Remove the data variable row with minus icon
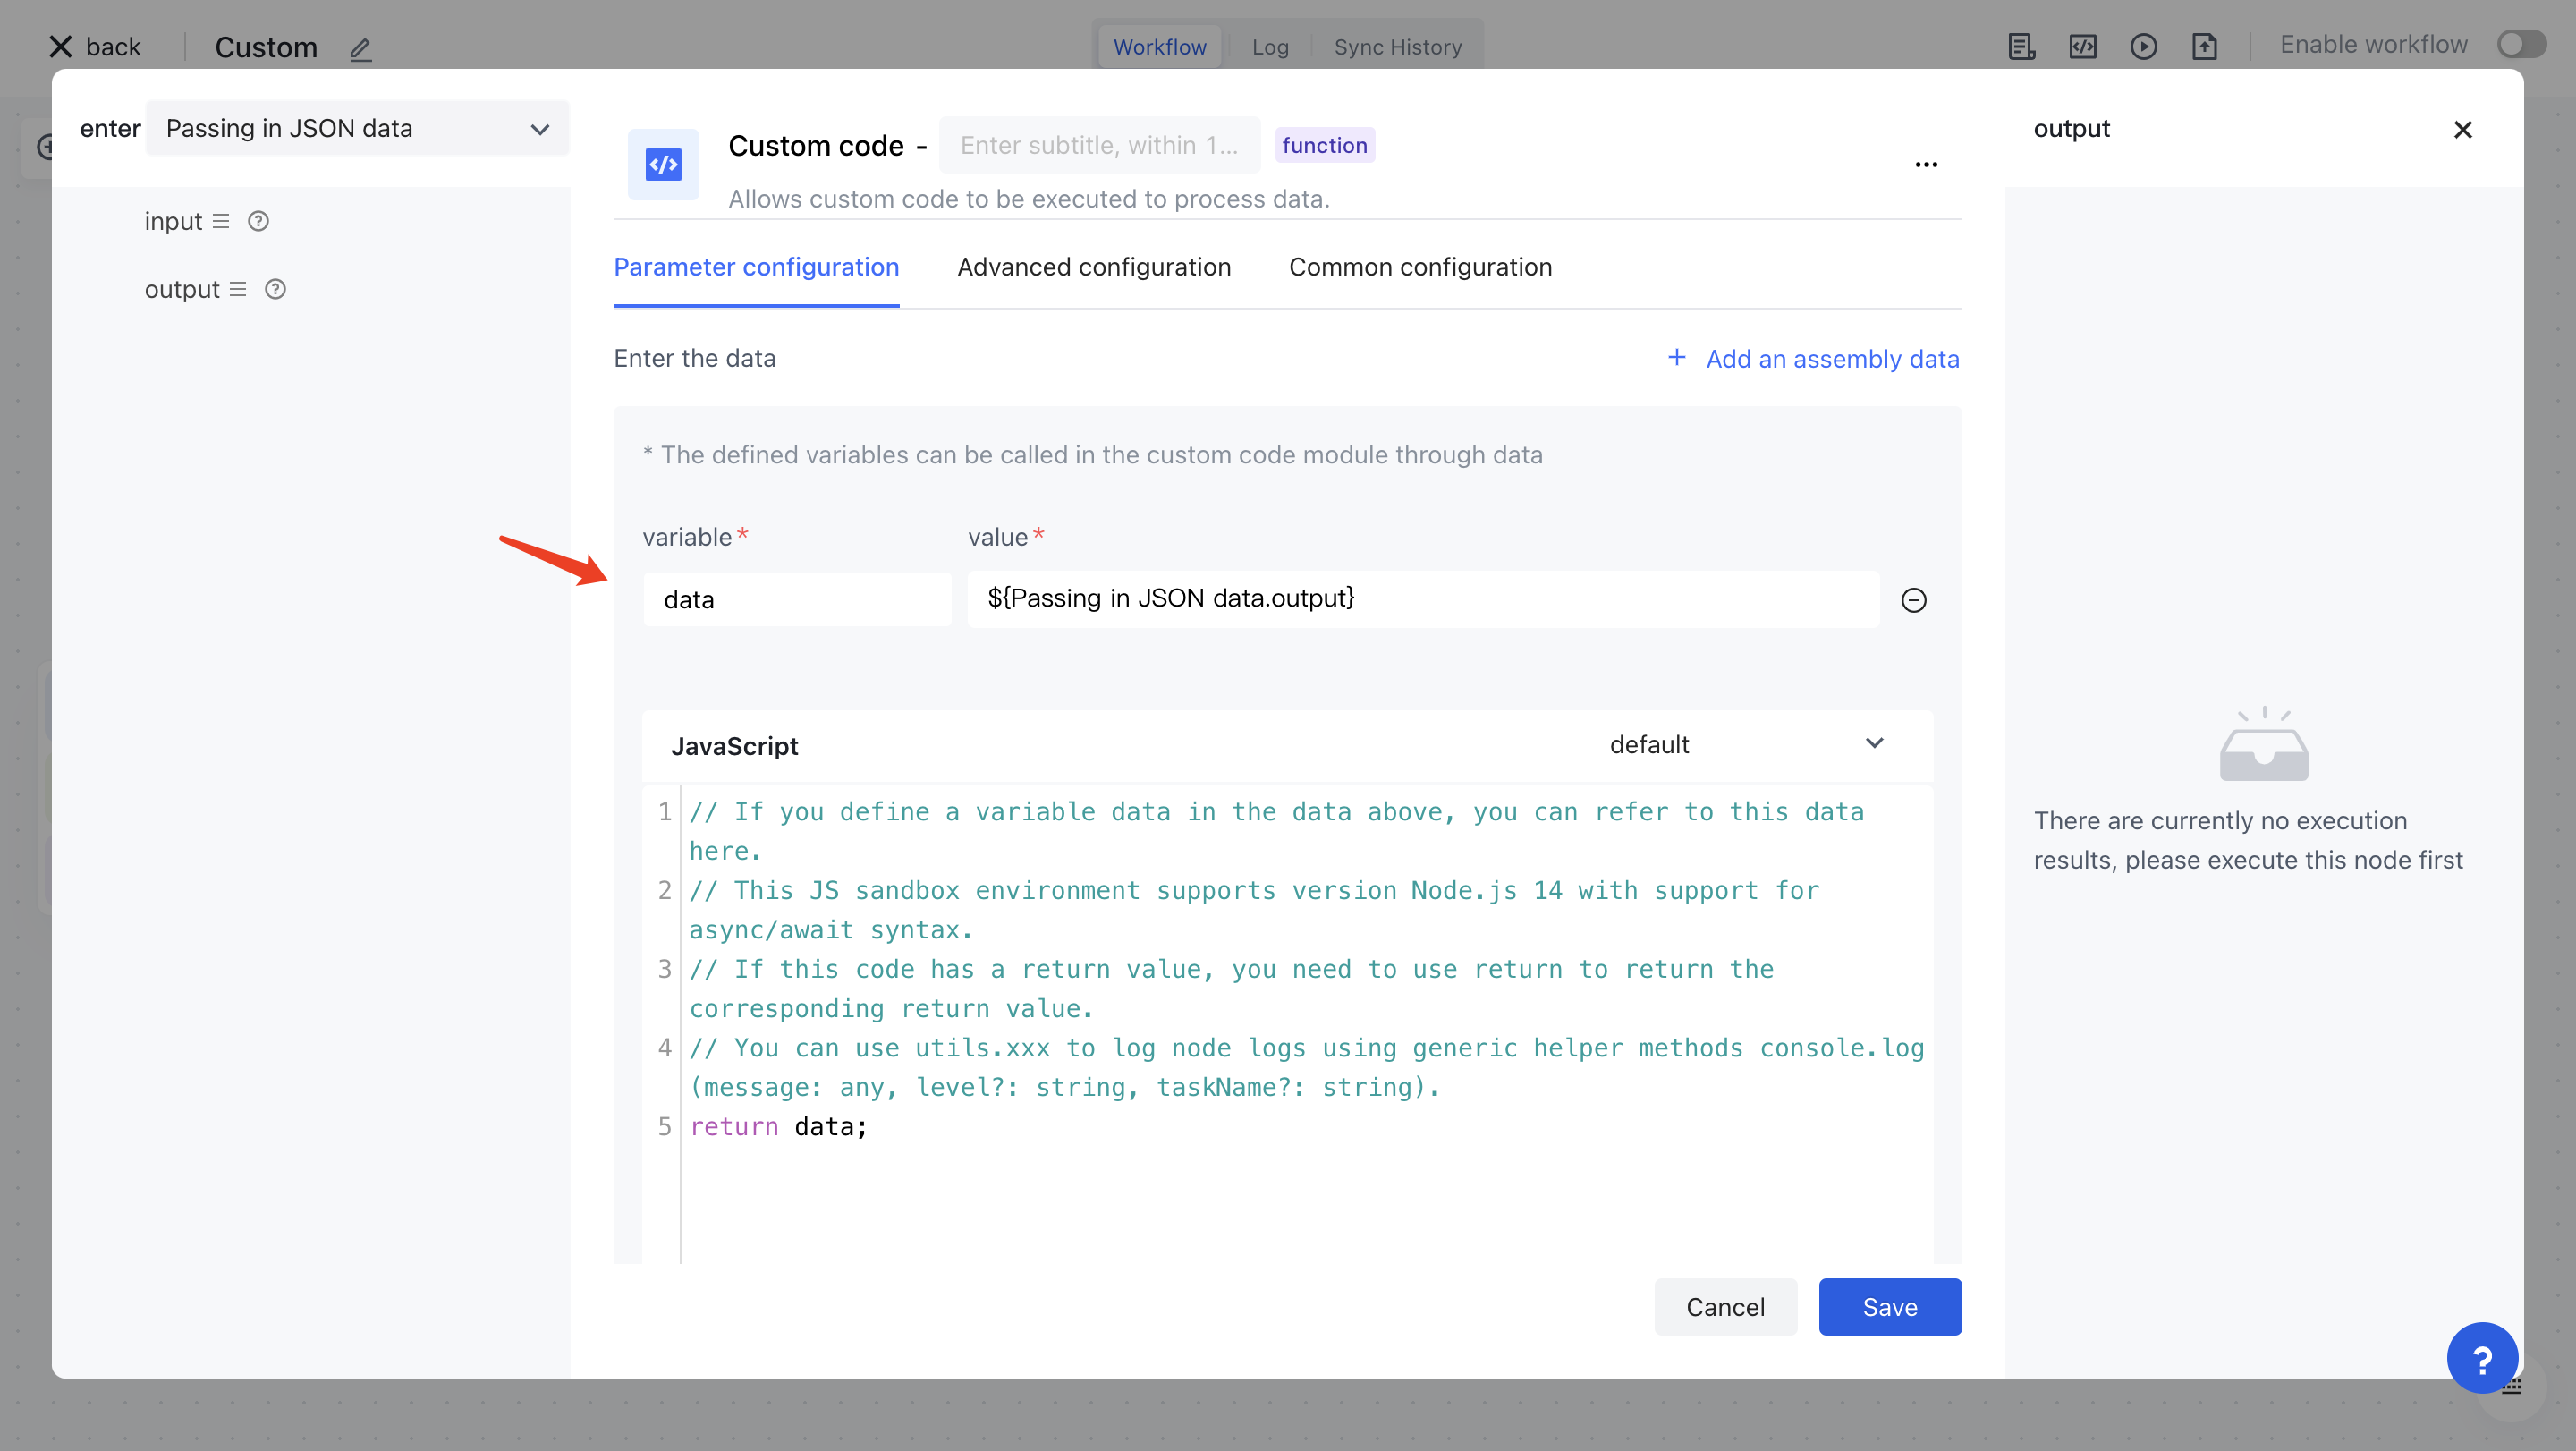Viewport: 2576px width, 1451px height. pos(1913,600)
